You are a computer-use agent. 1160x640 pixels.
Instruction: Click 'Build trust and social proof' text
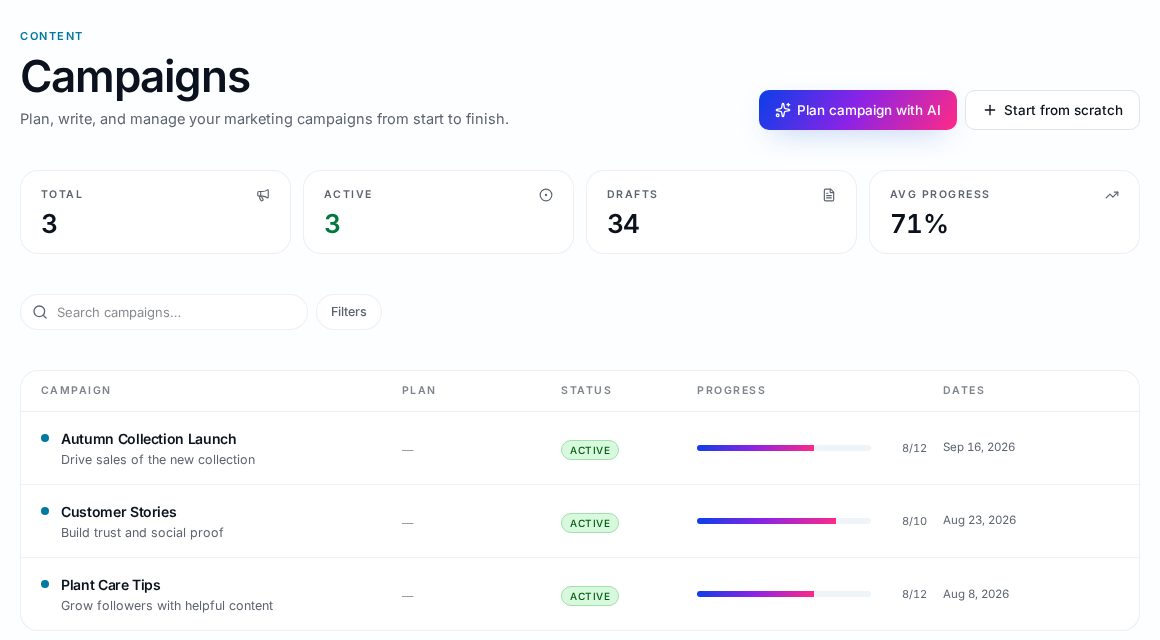142,533
